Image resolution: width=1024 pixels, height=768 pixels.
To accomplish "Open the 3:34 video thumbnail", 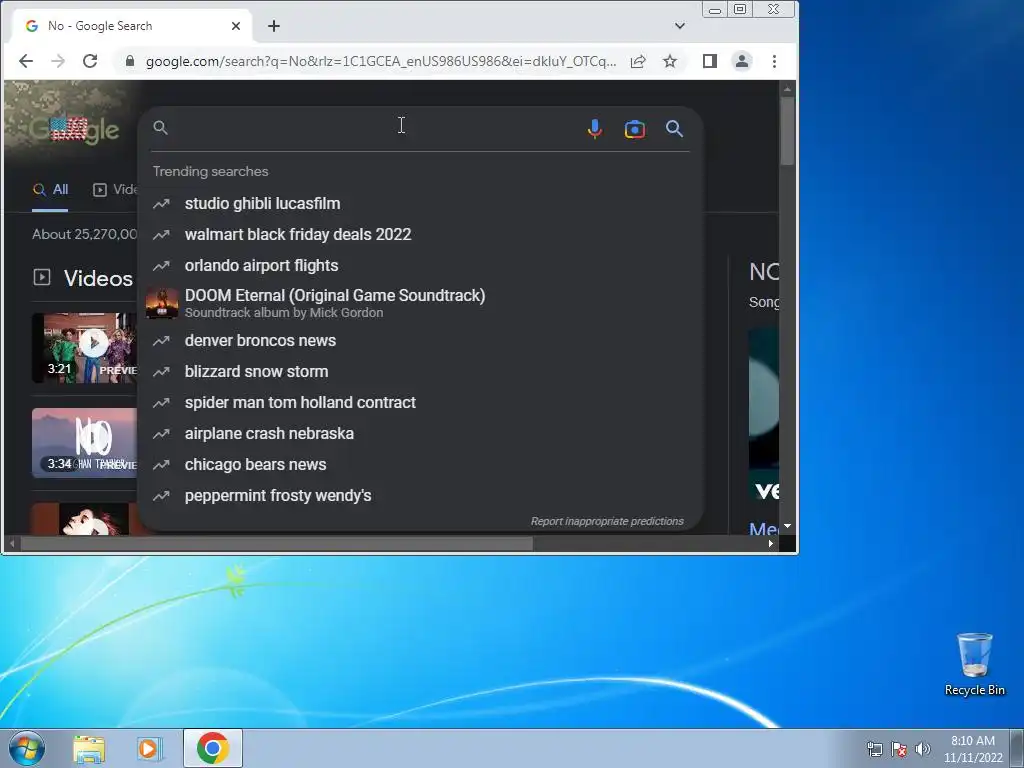I will point(85,443).
